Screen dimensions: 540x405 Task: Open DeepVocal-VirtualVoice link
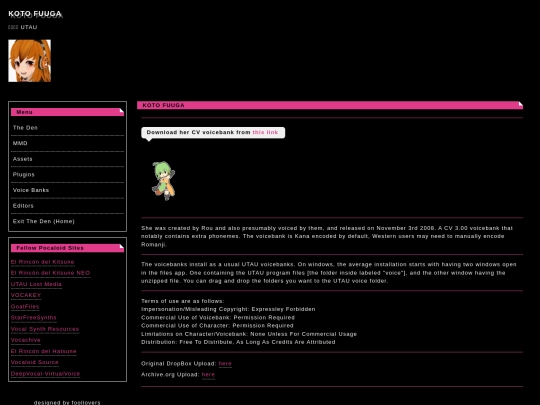[45, 374]
